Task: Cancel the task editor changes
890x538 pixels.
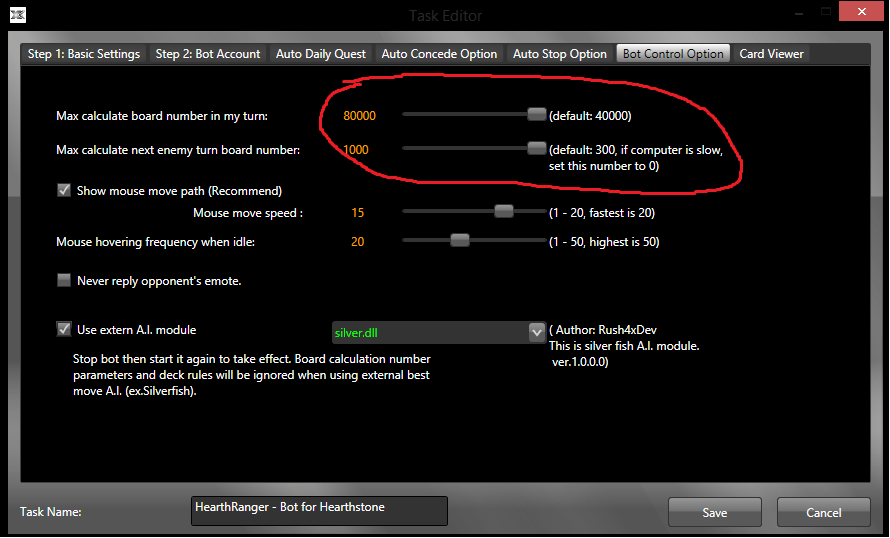Action: point(824,512)
